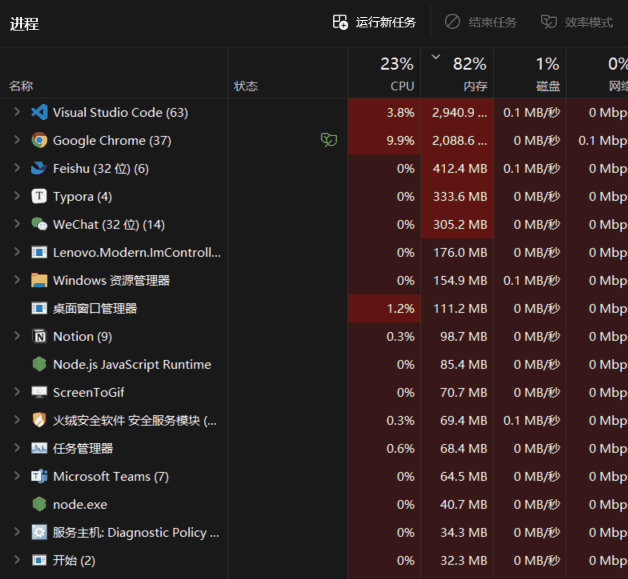Select the node.exe row name
This screenshot has height=579, width=628.
click(x=80, y=505)
